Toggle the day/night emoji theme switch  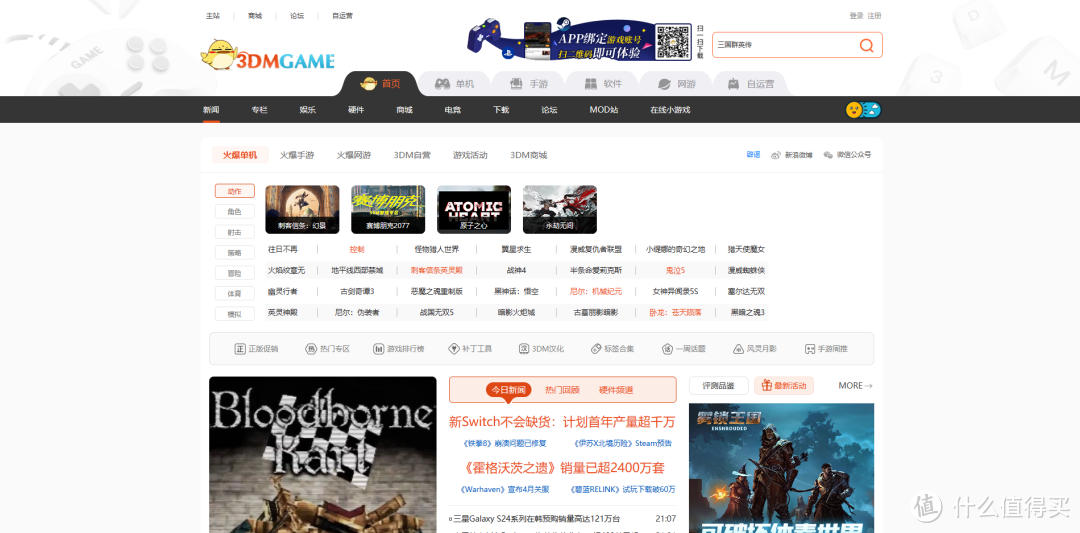coord(863,109)
